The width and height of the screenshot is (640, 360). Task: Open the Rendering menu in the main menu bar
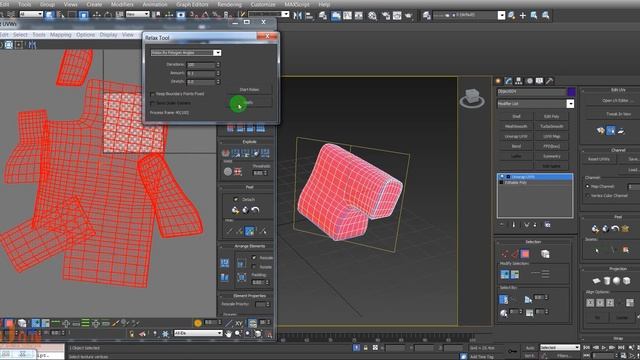coord(229,4)
